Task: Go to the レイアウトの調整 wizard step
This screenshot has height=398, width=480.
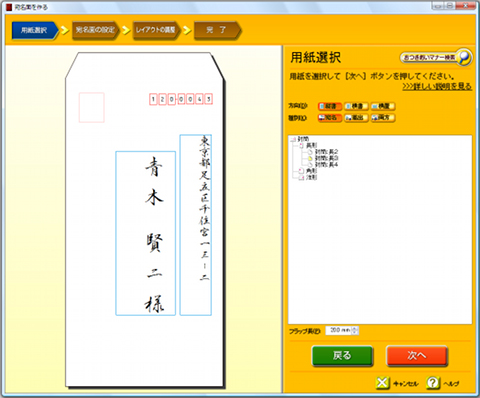Action: 156,30
